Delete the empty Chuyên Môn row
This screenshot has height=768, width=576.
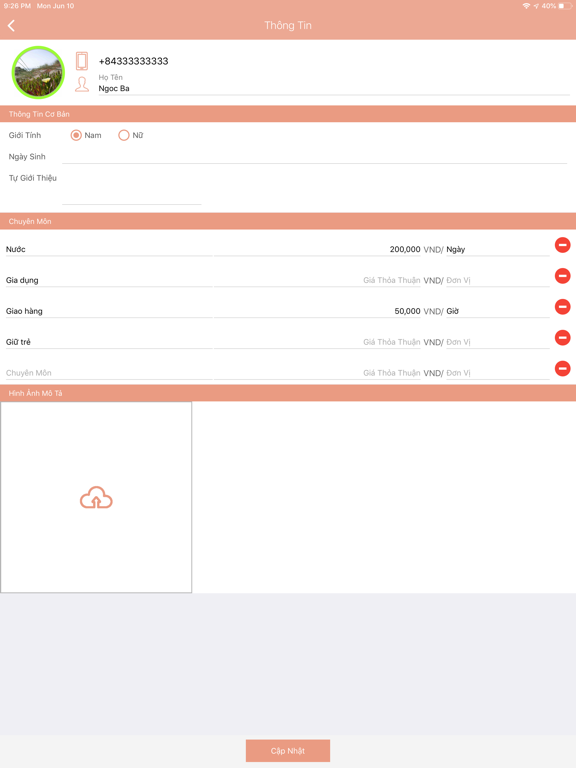click(562, 368)
